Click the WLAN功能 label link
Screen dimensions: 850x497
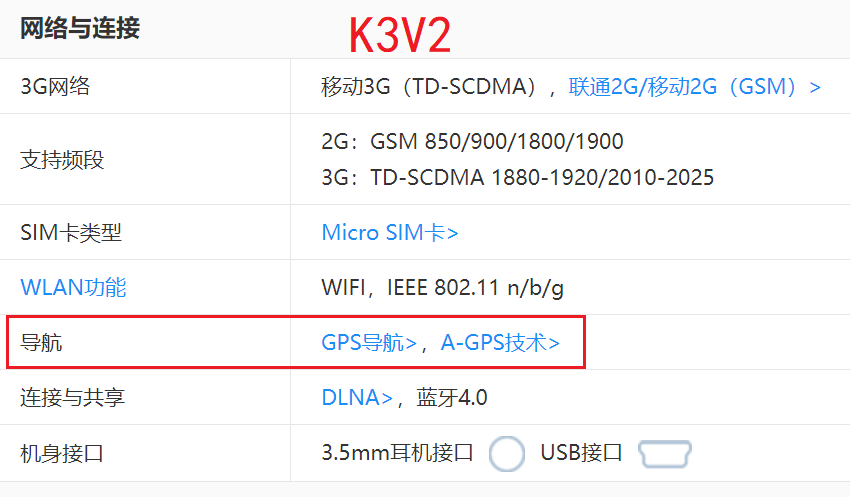click(x=73, y=287)
